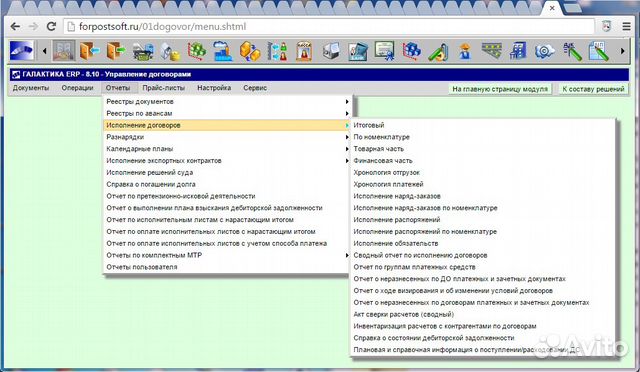
Task: Open the green ruler and pencil icon
Action: coord(438,51)
